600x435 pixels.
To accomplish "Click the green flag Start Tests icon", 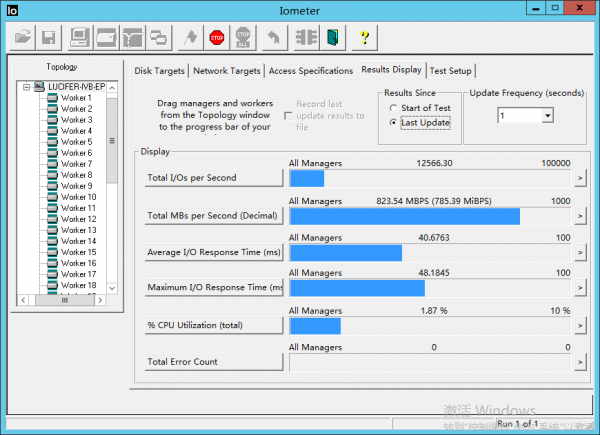I will [191, 37].
